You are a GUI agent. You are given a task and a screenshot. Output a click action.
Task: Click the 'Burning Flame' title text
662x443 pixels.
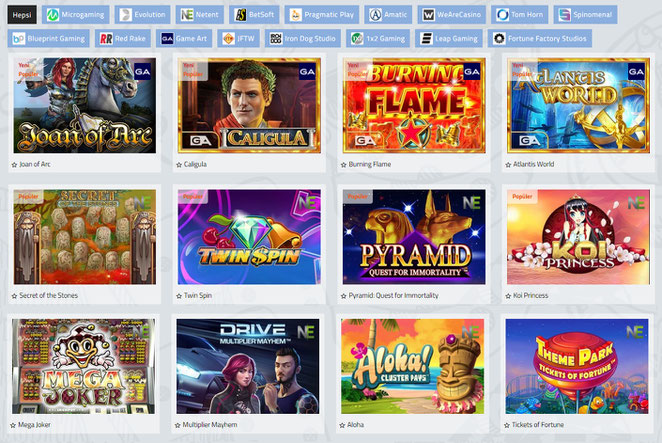pos(370,164)
